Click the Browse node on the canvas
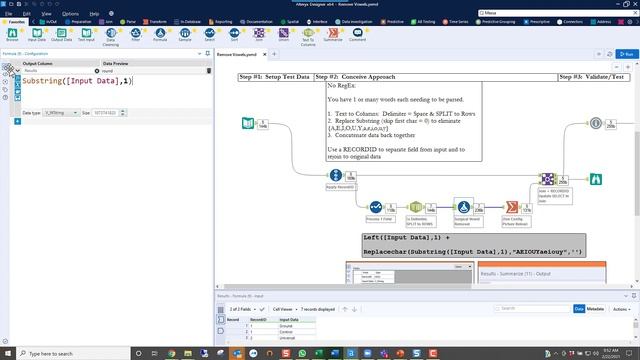The image size is (640, 360). pyautogui.click(x=596, y=179)
